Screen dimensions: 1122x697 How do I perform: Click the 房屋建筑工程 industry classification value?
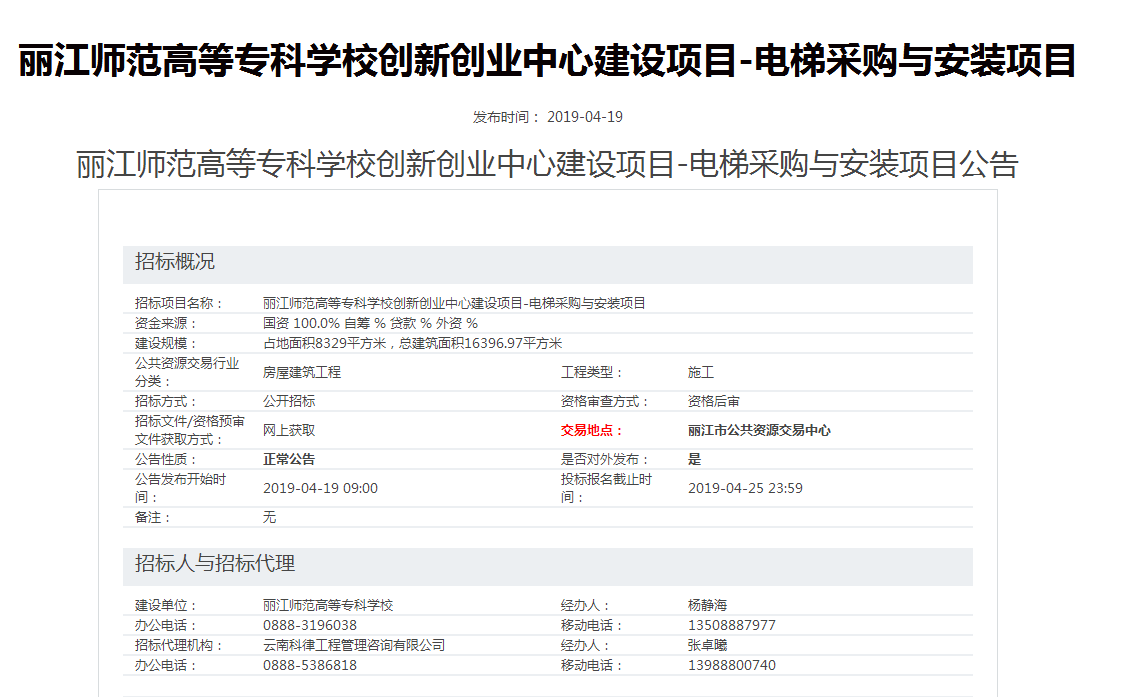[302, 372]
